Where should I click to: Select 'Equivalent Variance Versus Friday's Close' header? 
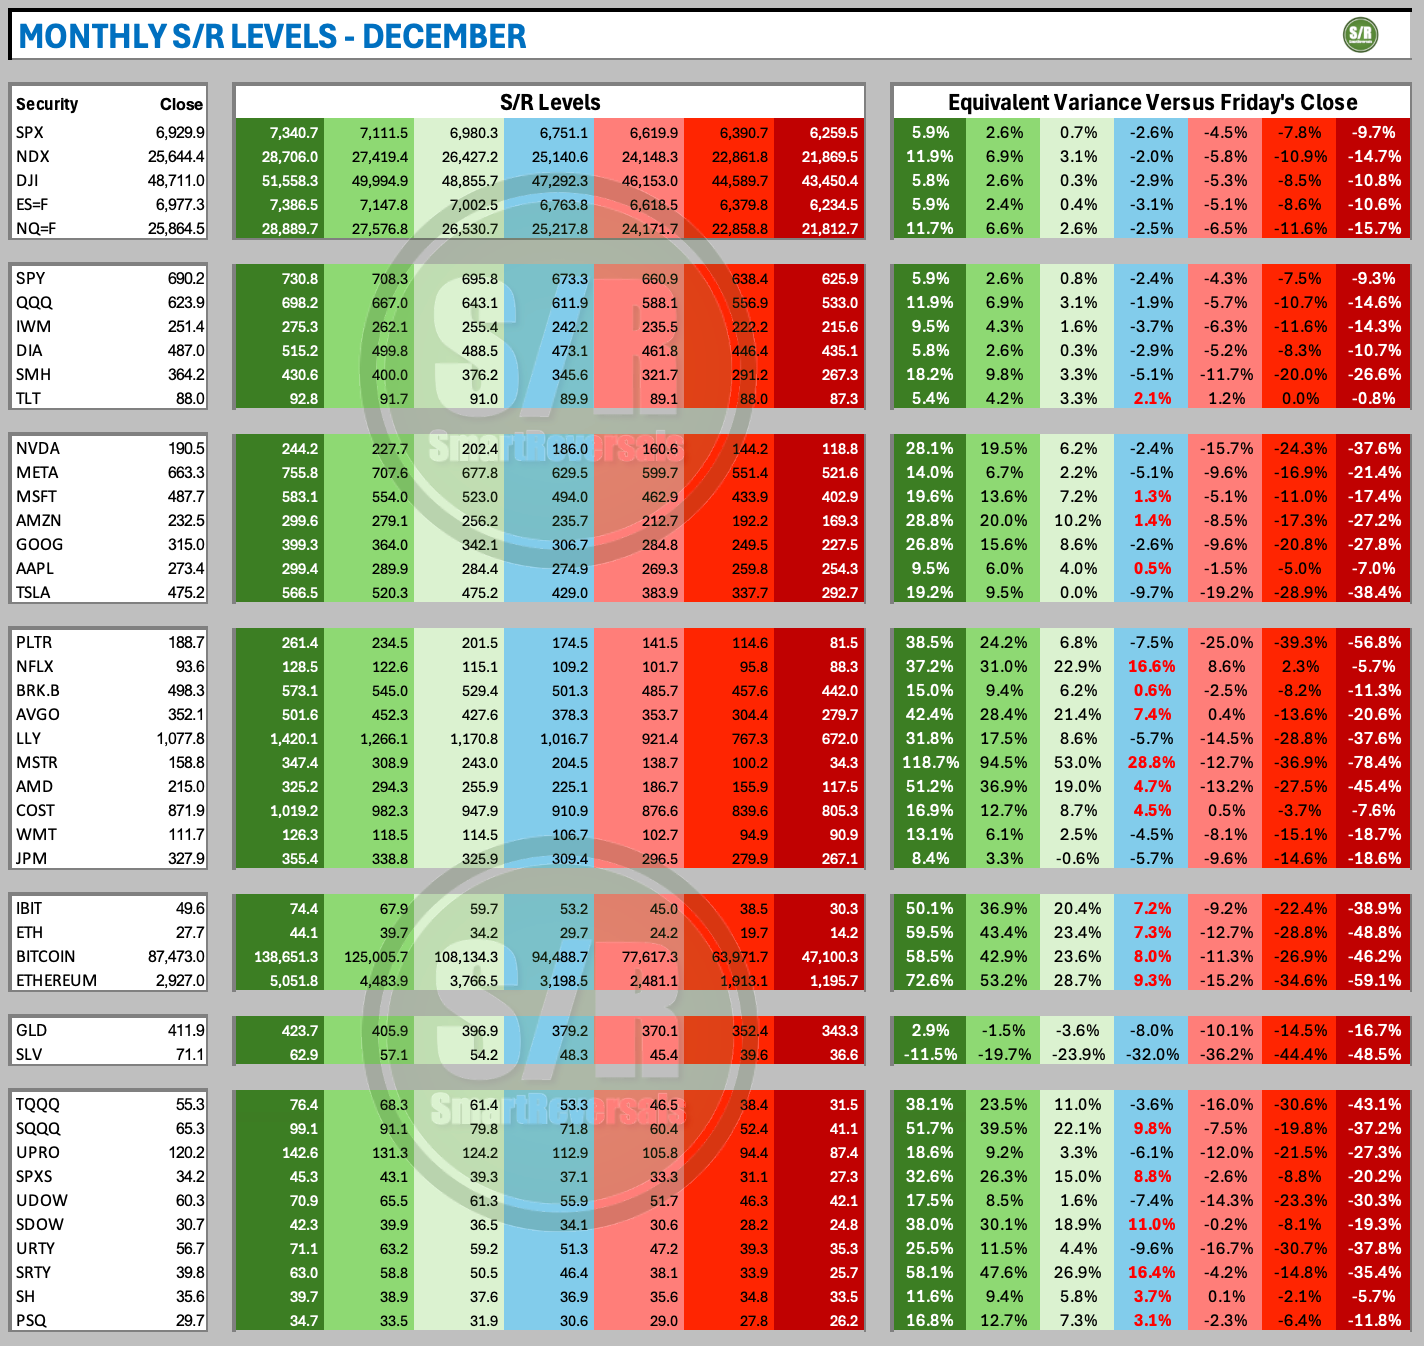pos(1152,102)
